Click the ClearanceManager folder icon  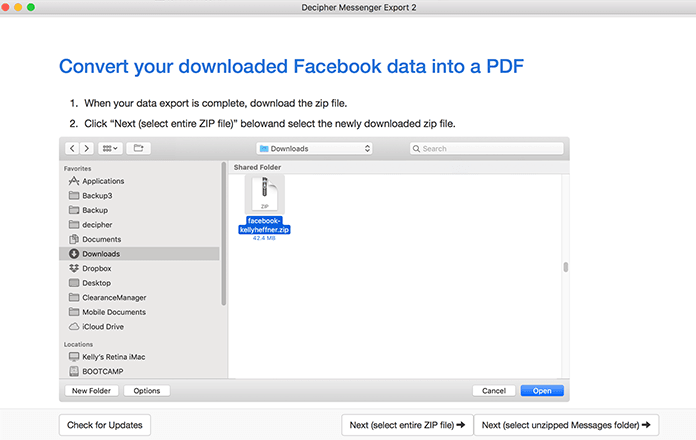pyautogui.click(x=74, y=297)
